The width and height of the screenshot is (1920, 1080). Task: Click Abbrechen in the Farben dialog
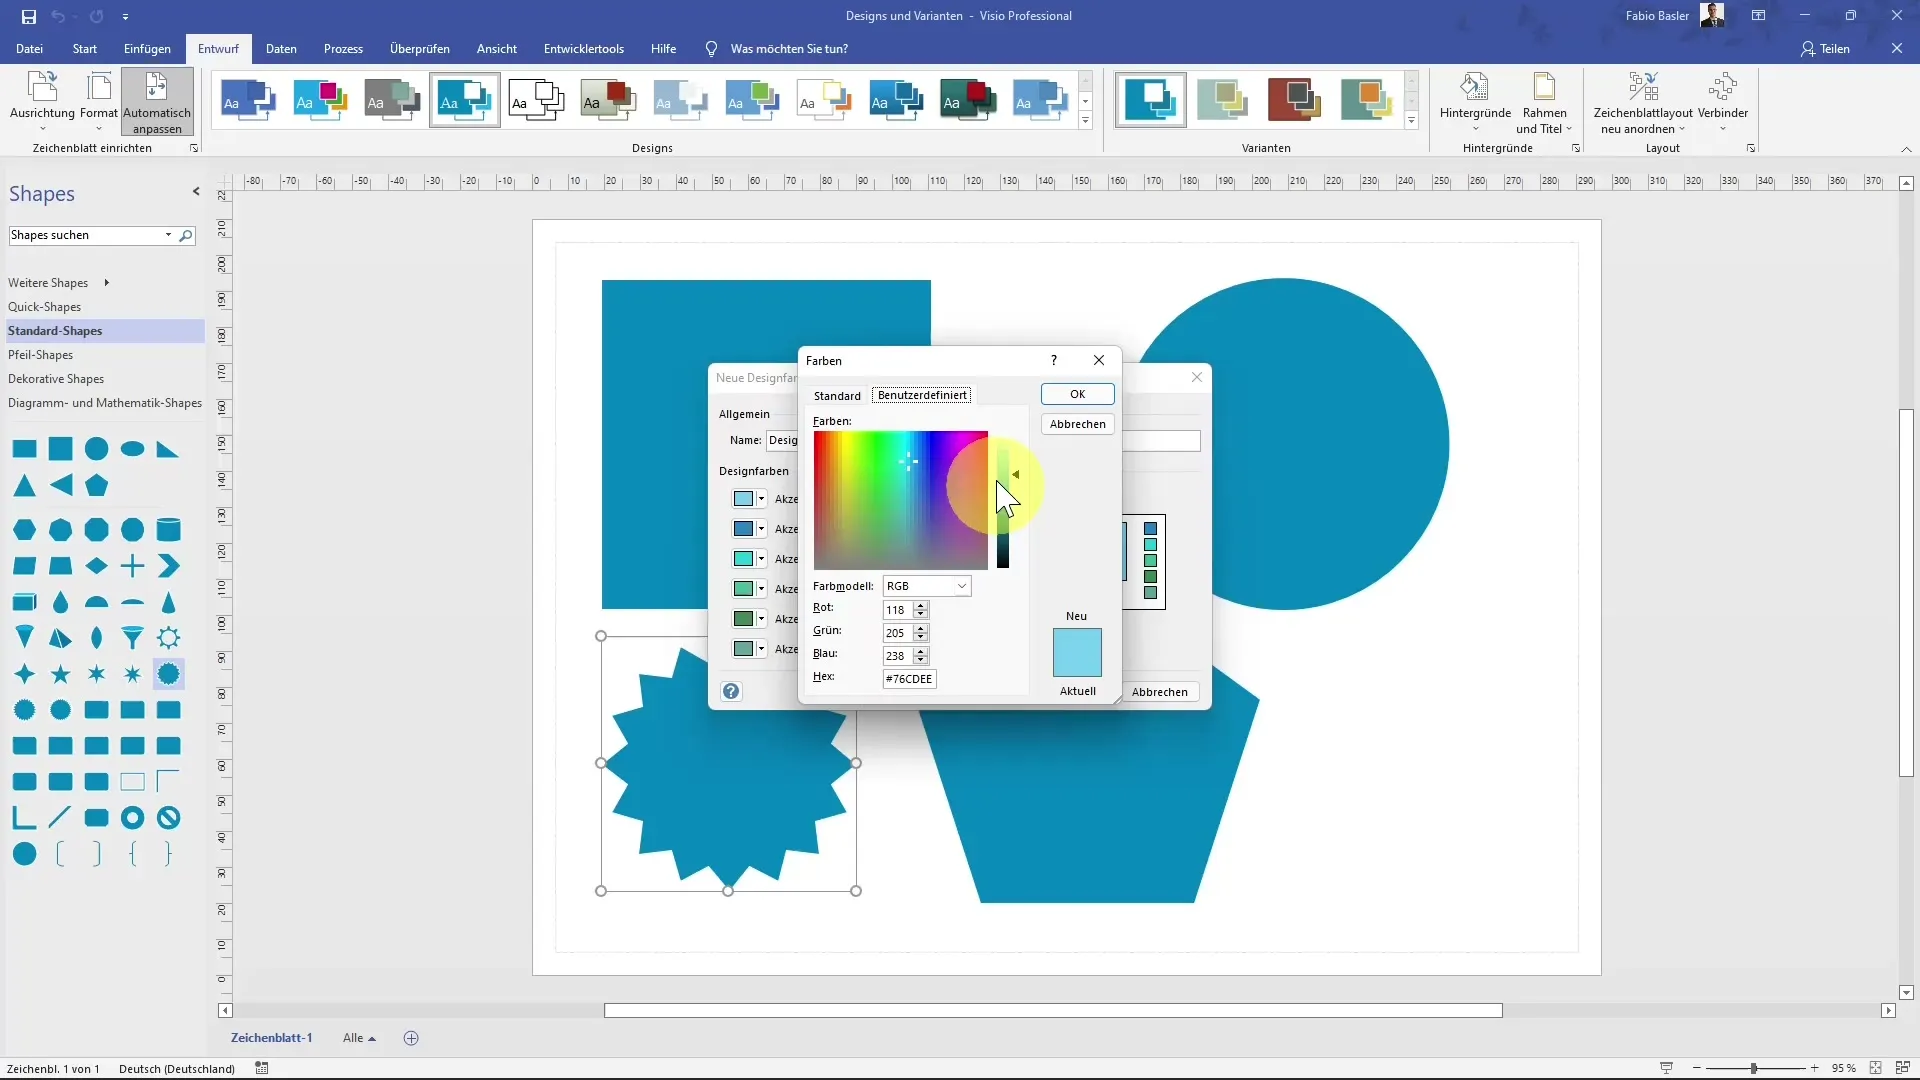pos(1078,424)
